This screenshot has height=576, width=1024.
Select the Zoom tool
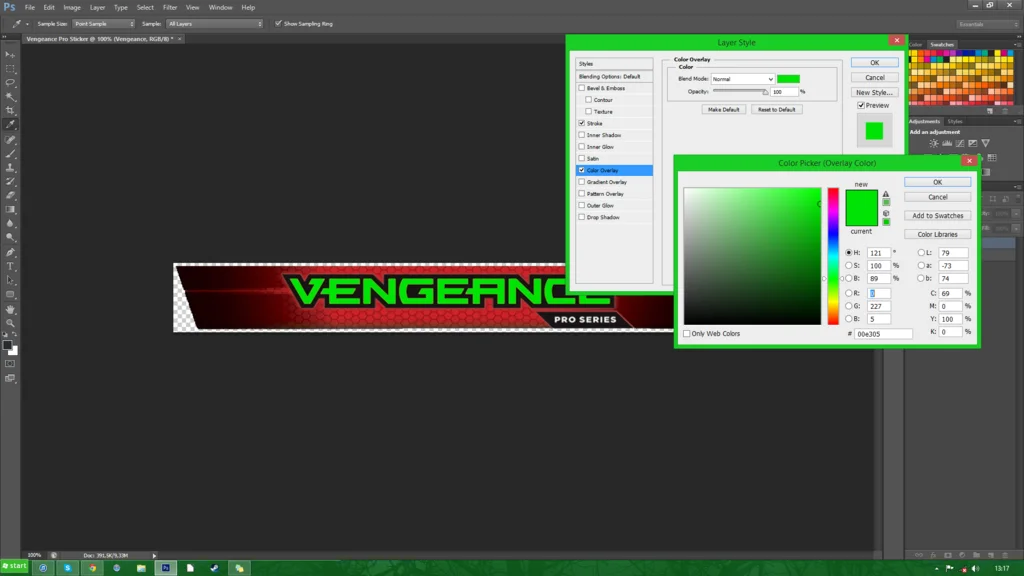click(10, 323)
